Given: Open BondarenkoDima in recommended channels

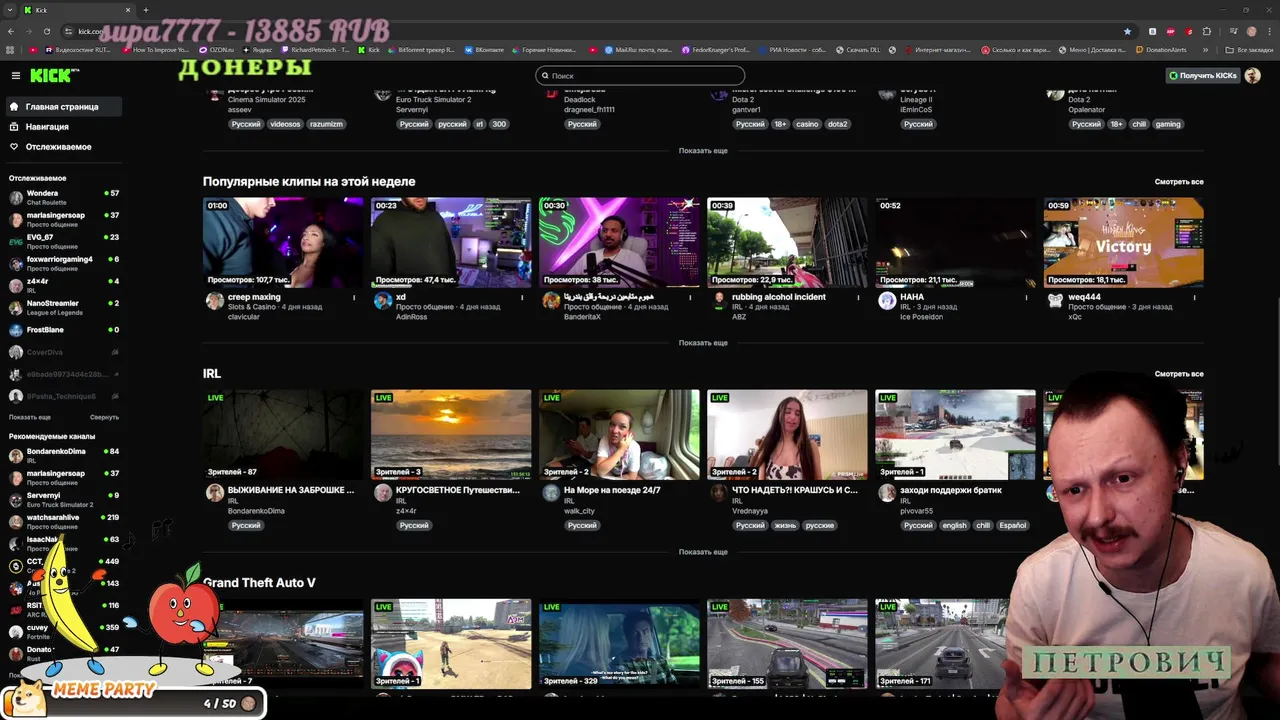Looking at the screenshot, I should tap(63, 455).
